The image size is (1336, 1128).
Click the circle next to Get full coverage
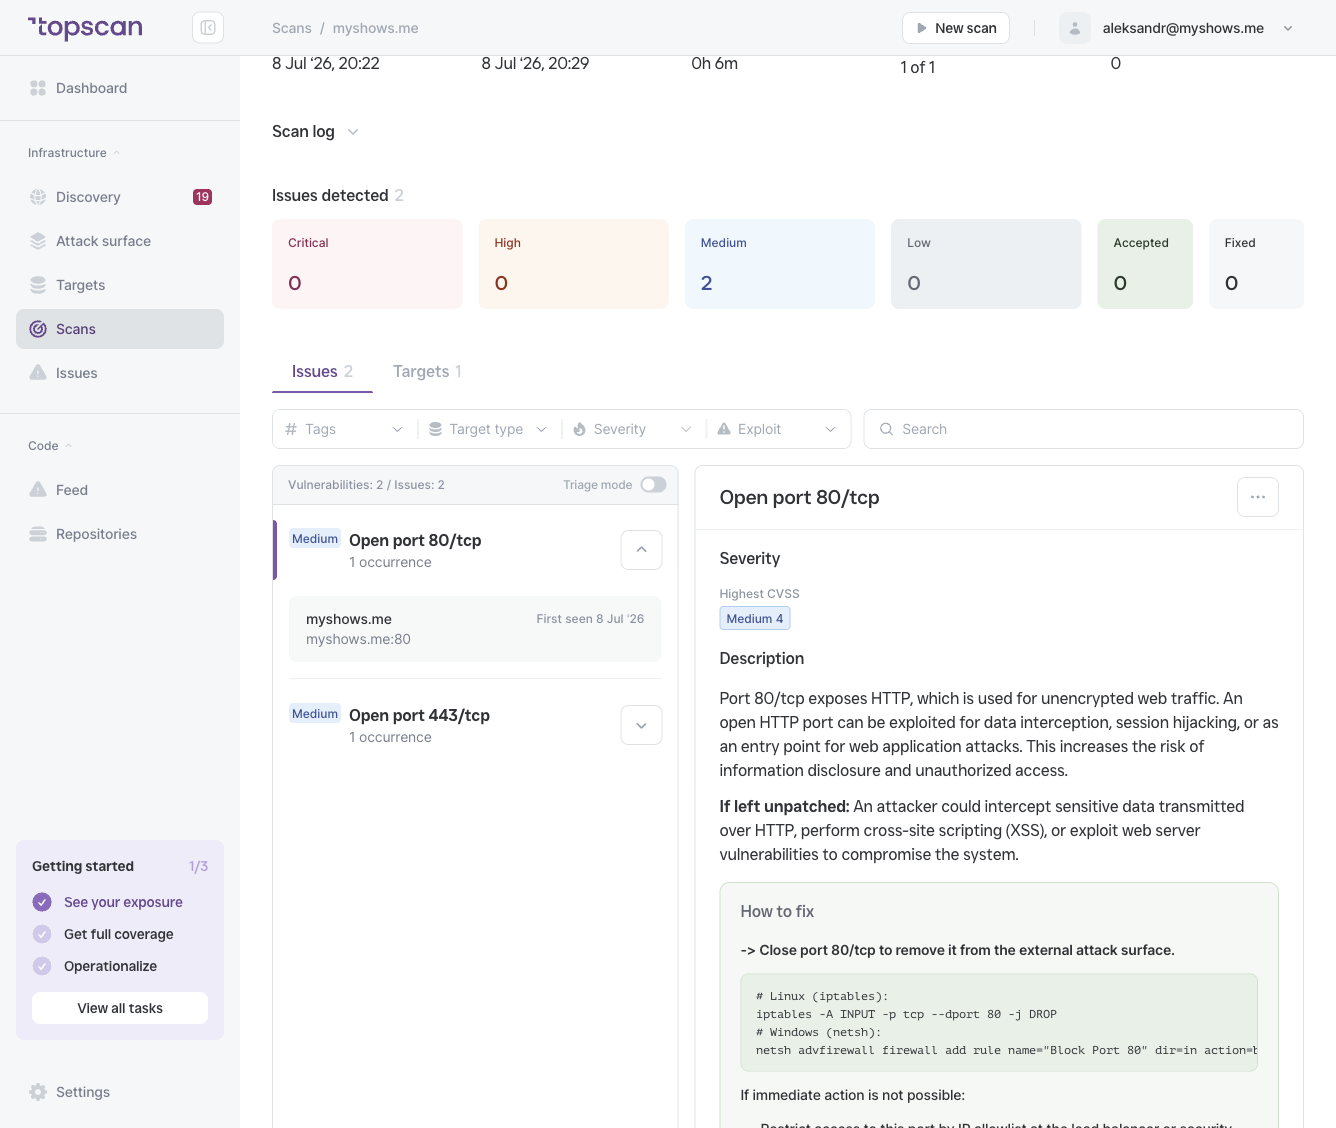[42, 934]
